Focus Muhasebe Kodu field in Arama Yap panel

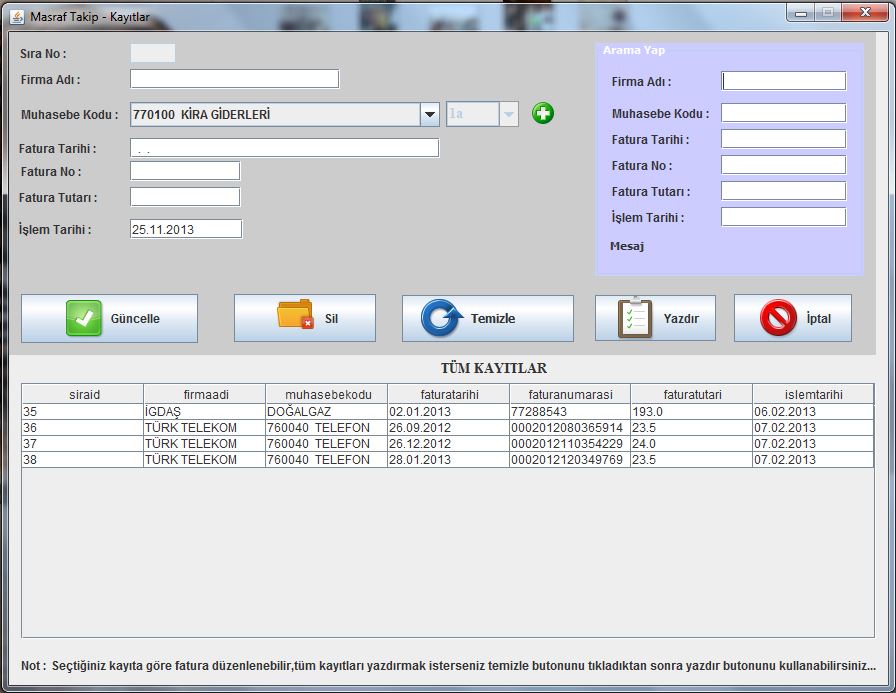click(783, 113)
